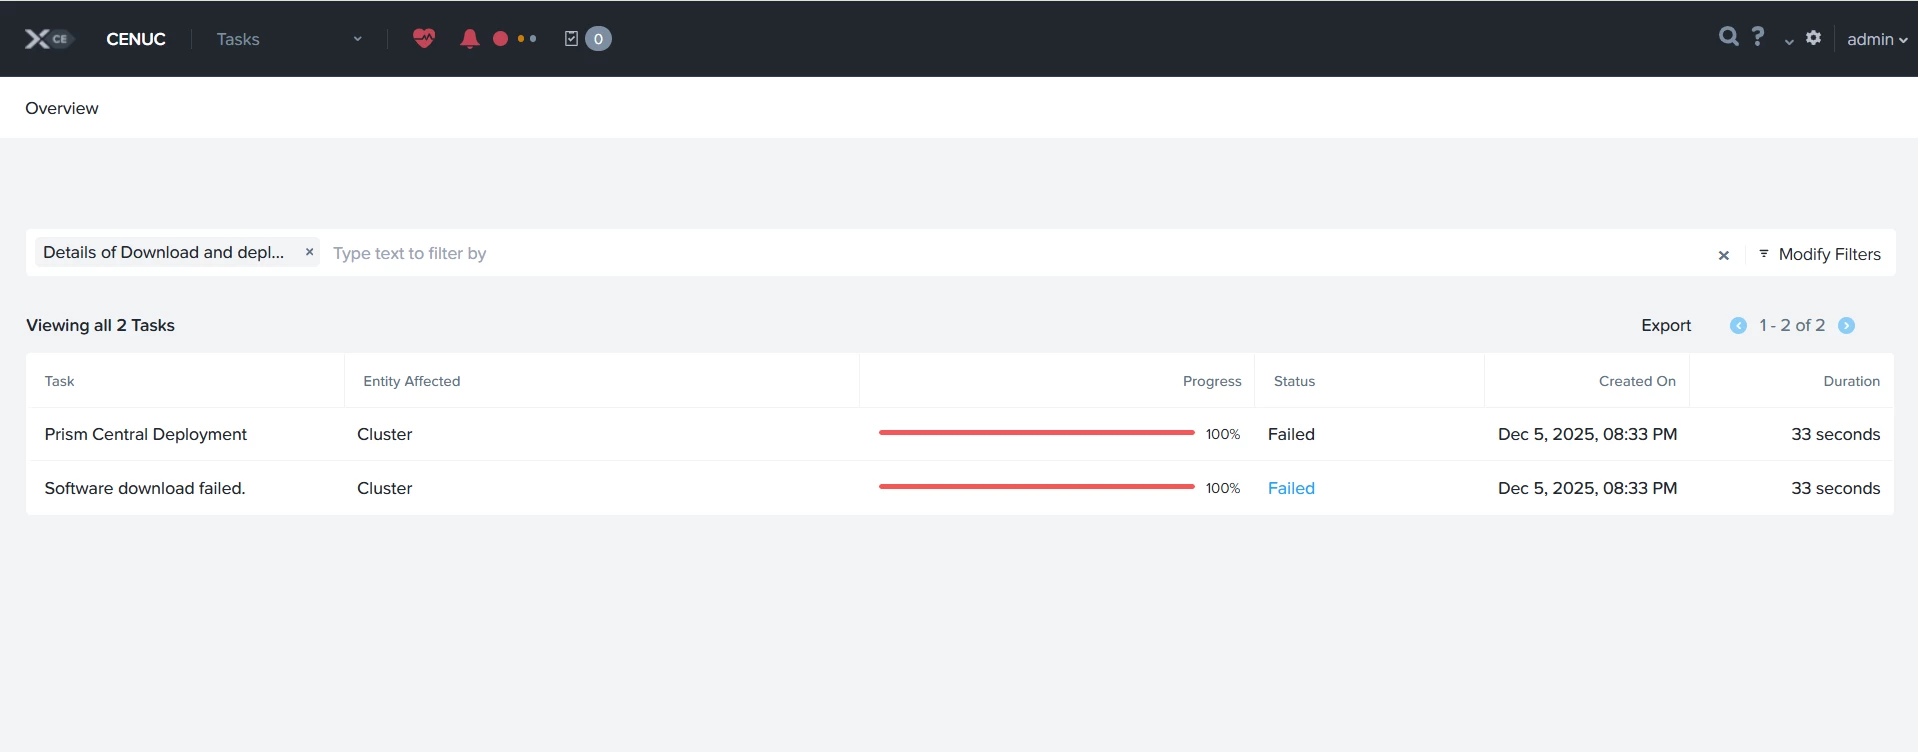This screenshot has width=1918, height=752.
Task: Open the alerts bell icon
Action: 469,39
